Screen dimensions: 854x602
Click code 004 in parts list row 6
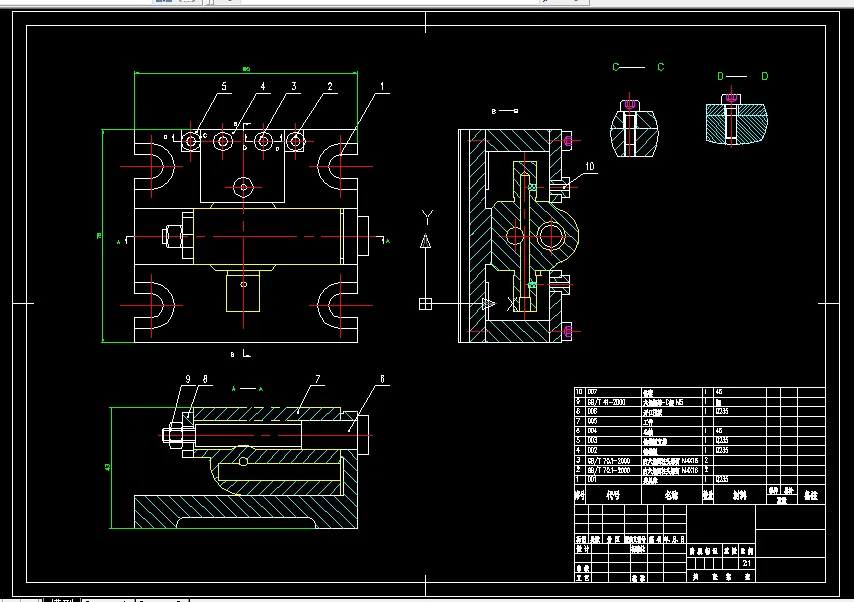click(x=593, y=431)
